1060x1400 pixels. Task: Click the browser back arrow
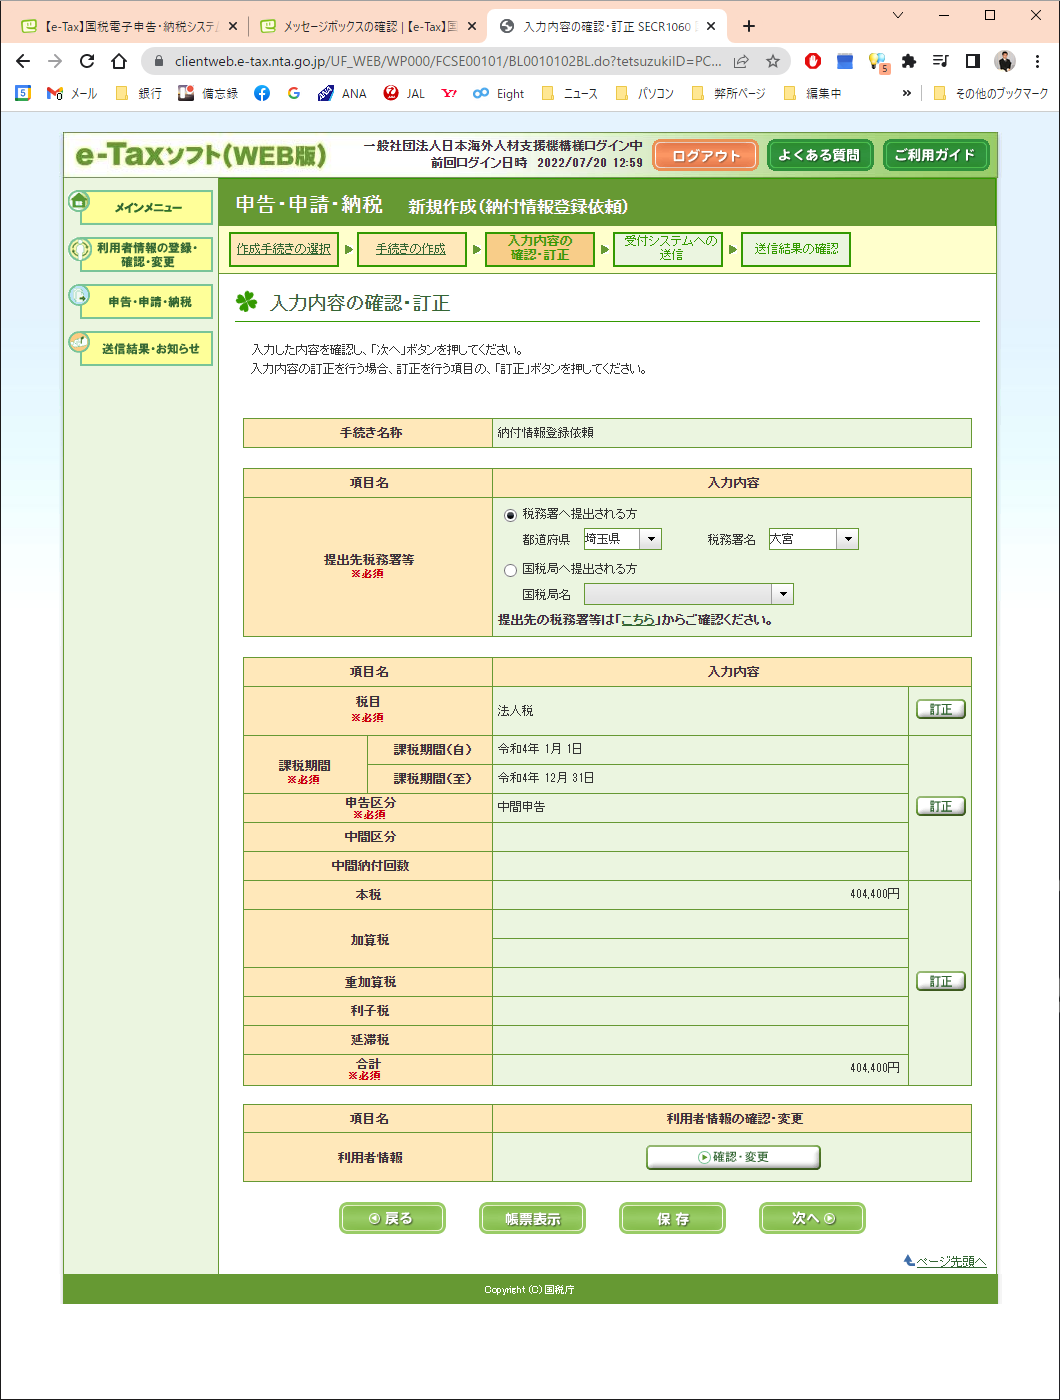click(23, 61)
